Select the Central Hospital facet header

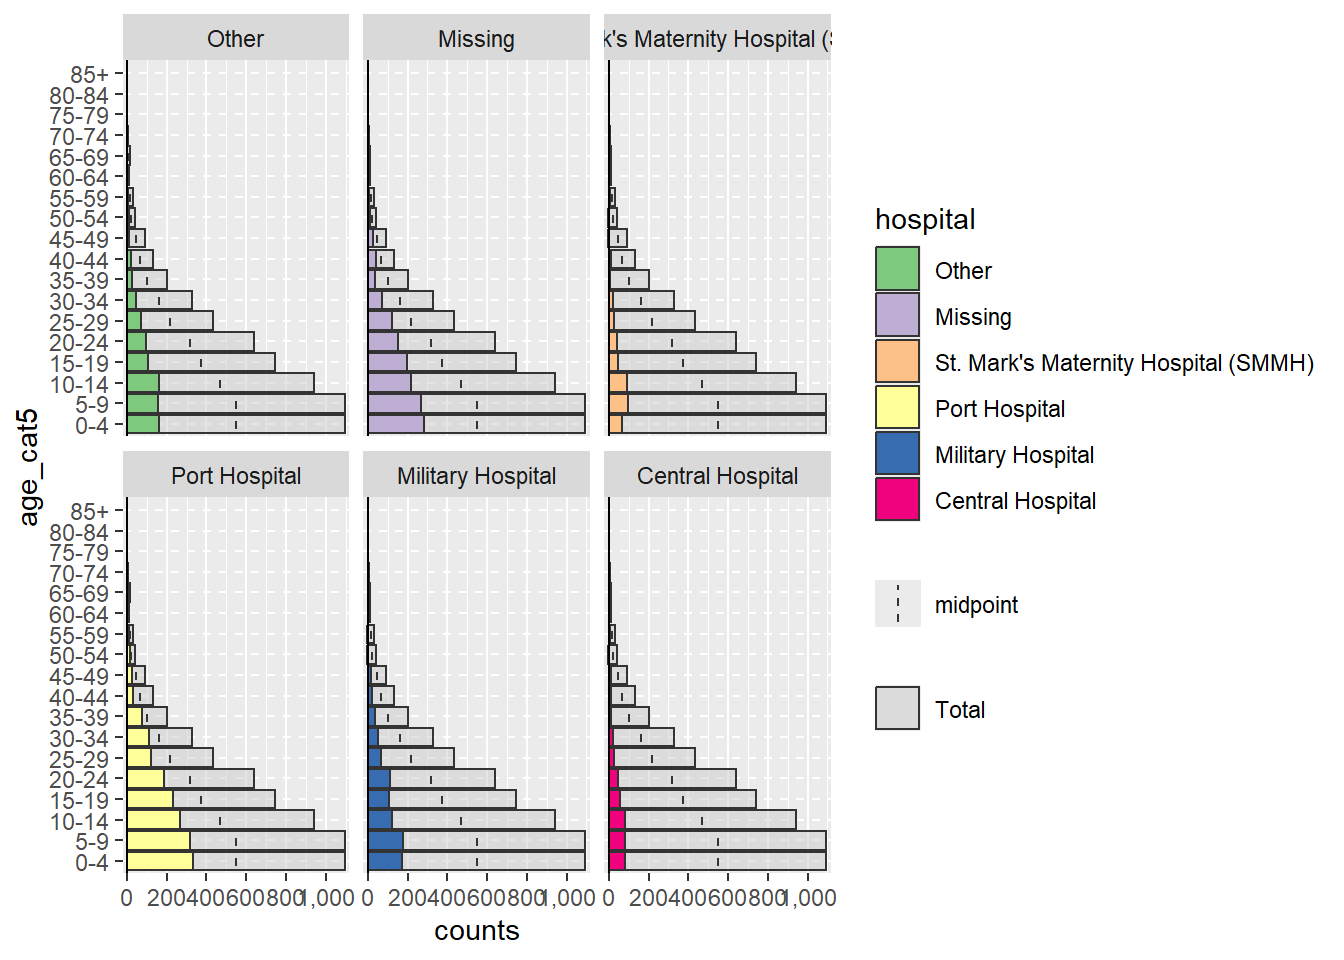click(x=717, y=475)
